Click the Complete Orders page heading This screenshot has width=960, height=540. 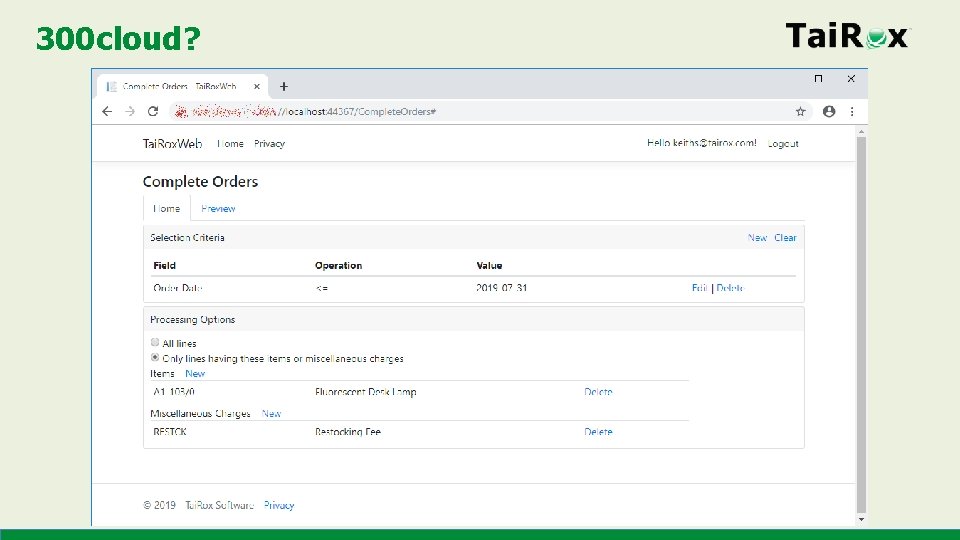(x=200, y=182)
